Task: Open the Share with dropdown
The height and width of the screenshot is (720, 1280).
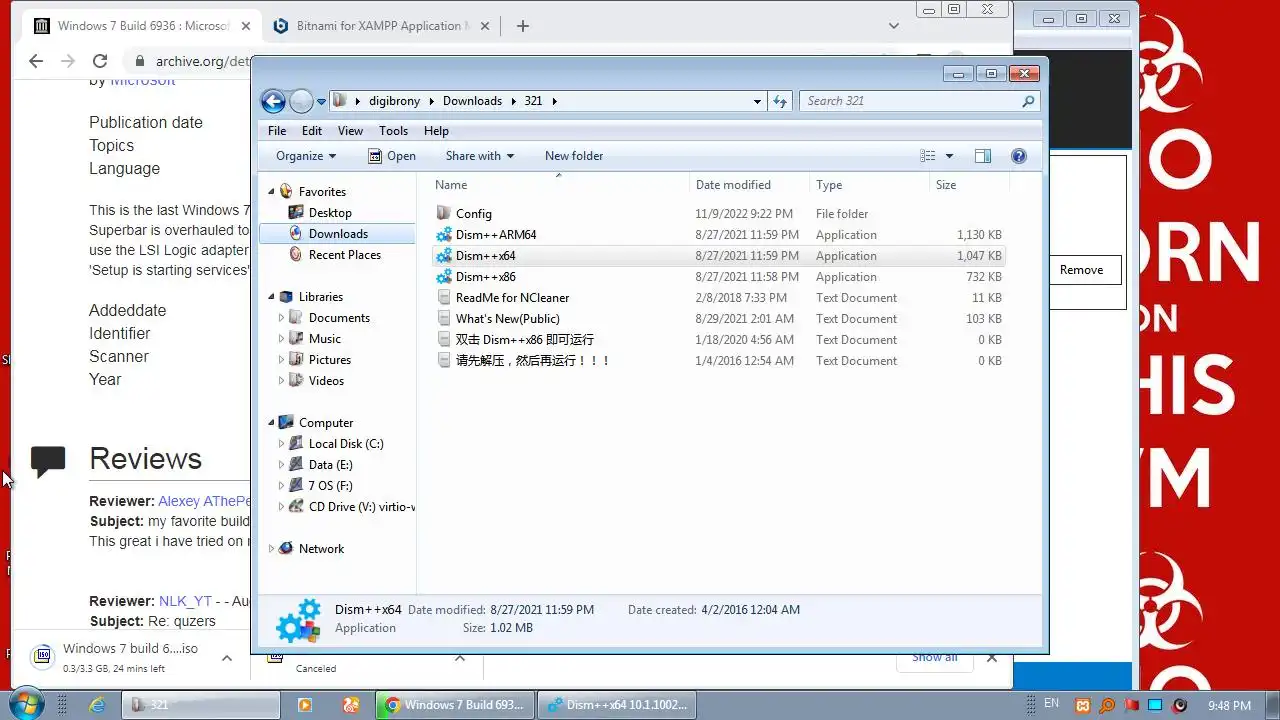Action: point(479,156)
